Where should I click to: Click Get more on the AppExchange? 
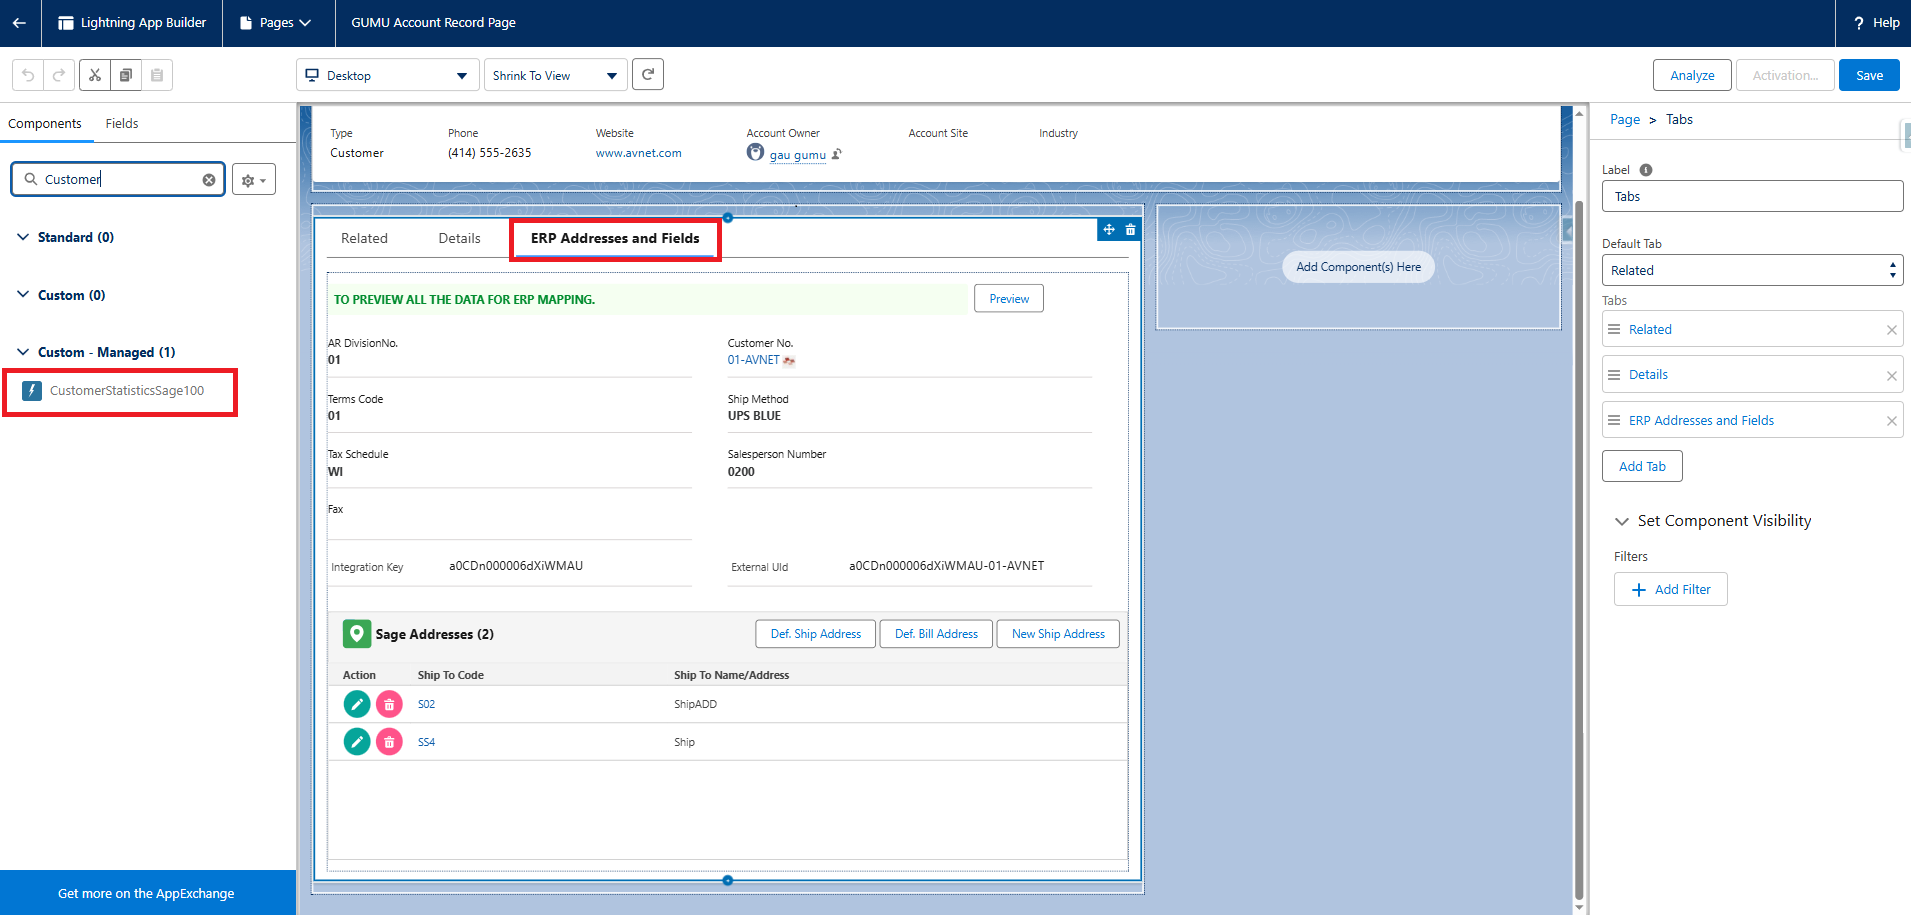coord(146,893)
